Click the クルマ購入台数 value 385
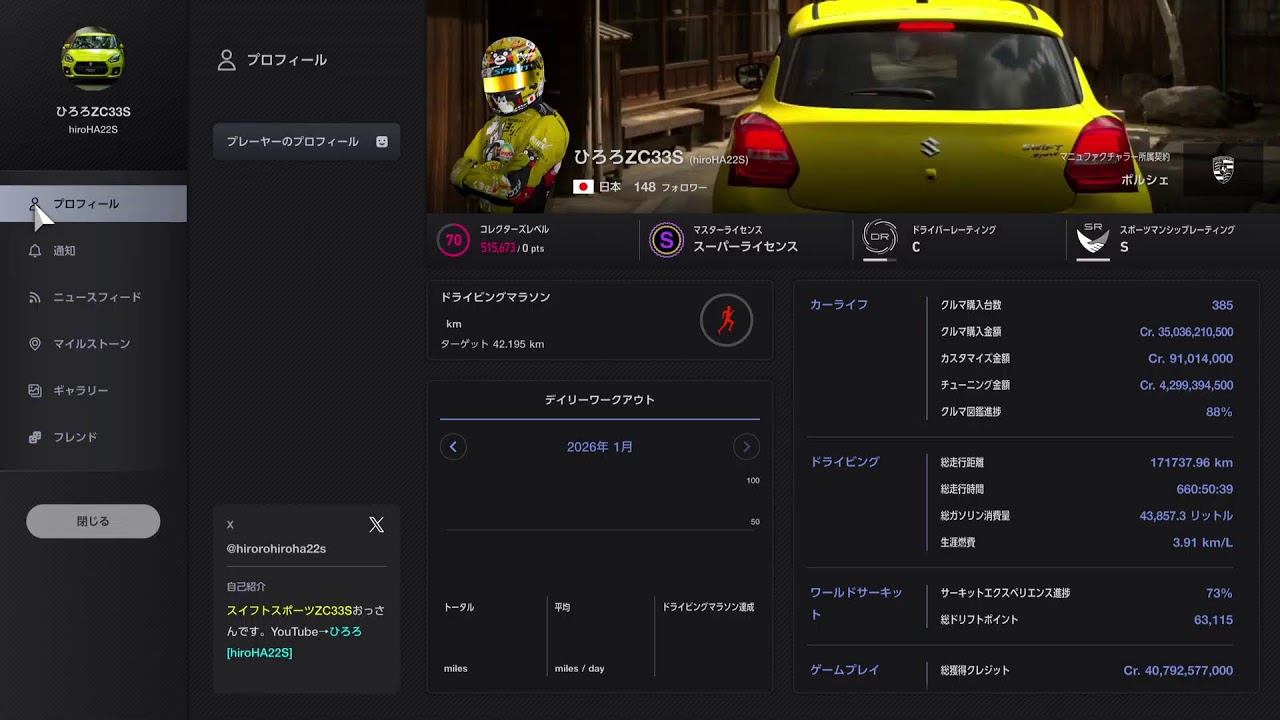The width and height of the screenshot is (1280, 720). (x=1222, y=305)
